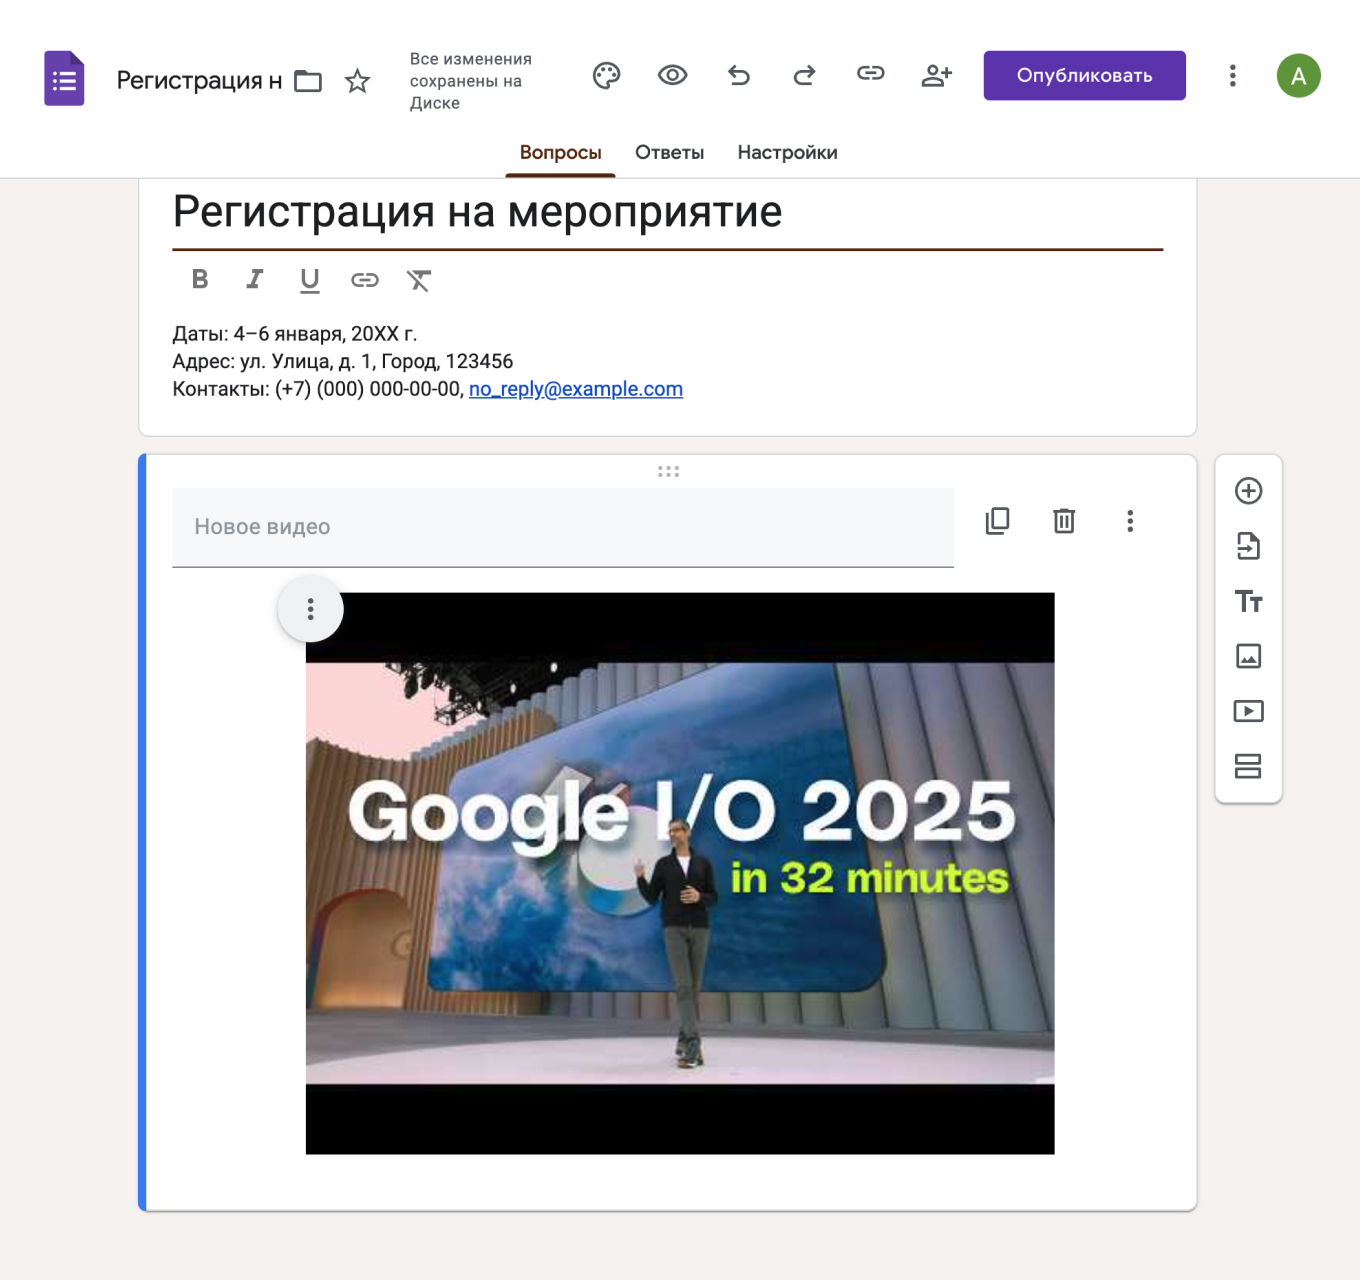Import questions from another form
Screen dimensions: 1360x1280
pyautogui.click(x=1248, y=547)
